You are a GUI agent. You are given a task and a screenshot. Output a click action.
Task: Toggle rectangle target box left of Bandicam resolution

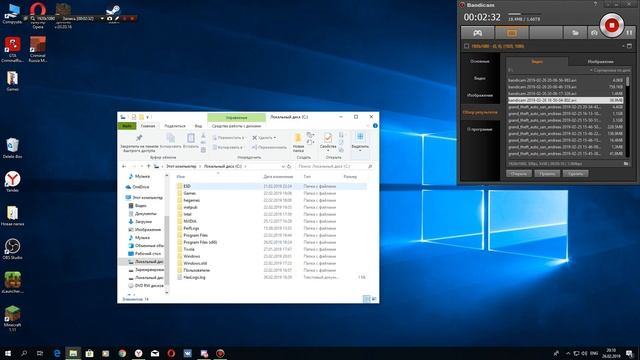coord(467,46)
